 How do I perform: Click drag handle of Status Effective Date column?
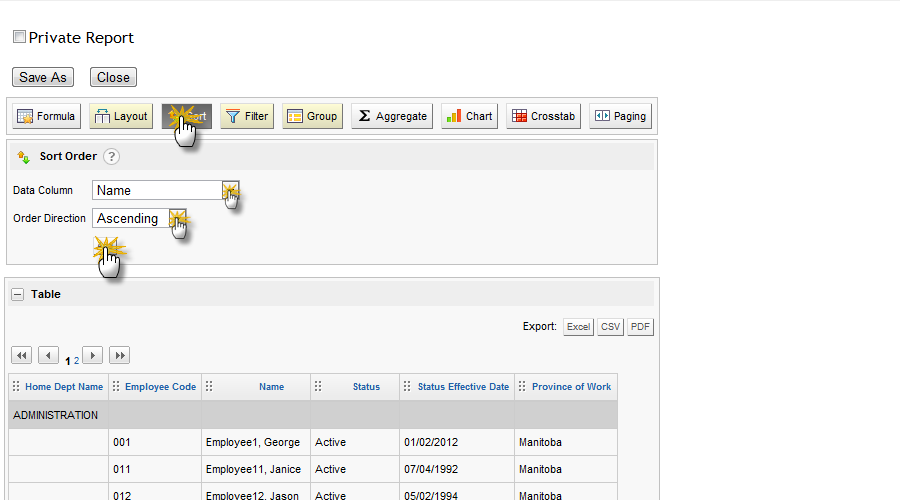coord(407,386)
